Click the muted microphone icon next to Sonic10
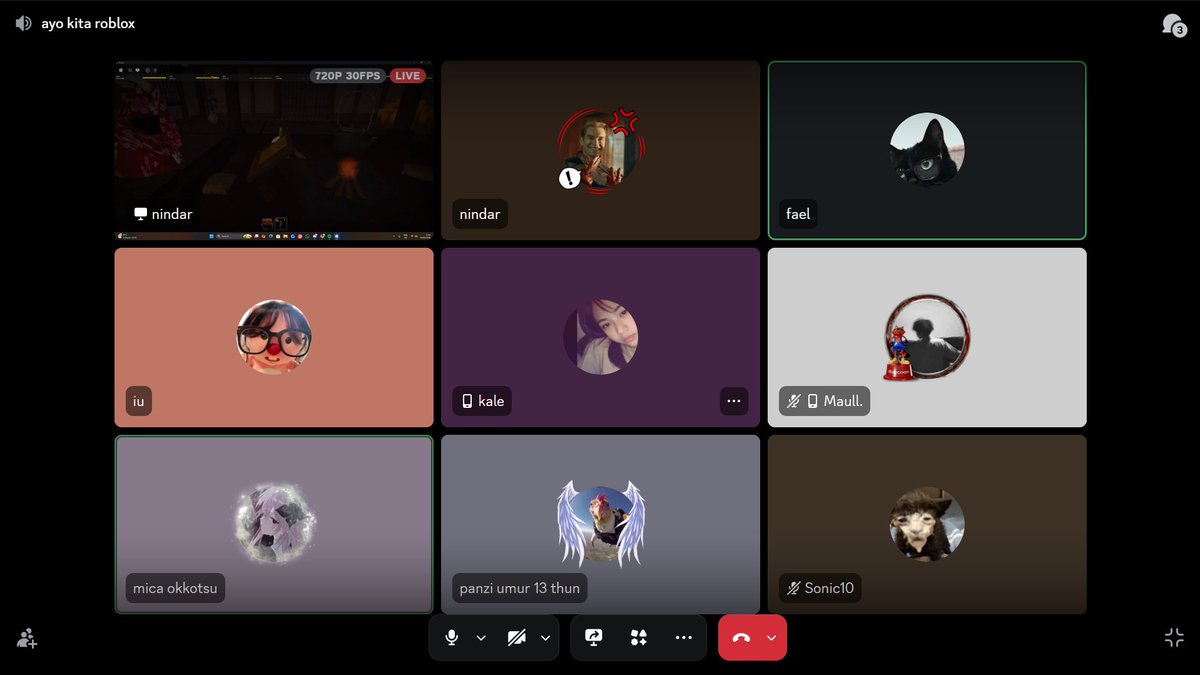This screenshot has height=675, width=1200. pyautogui.click(x=794, y=588)
